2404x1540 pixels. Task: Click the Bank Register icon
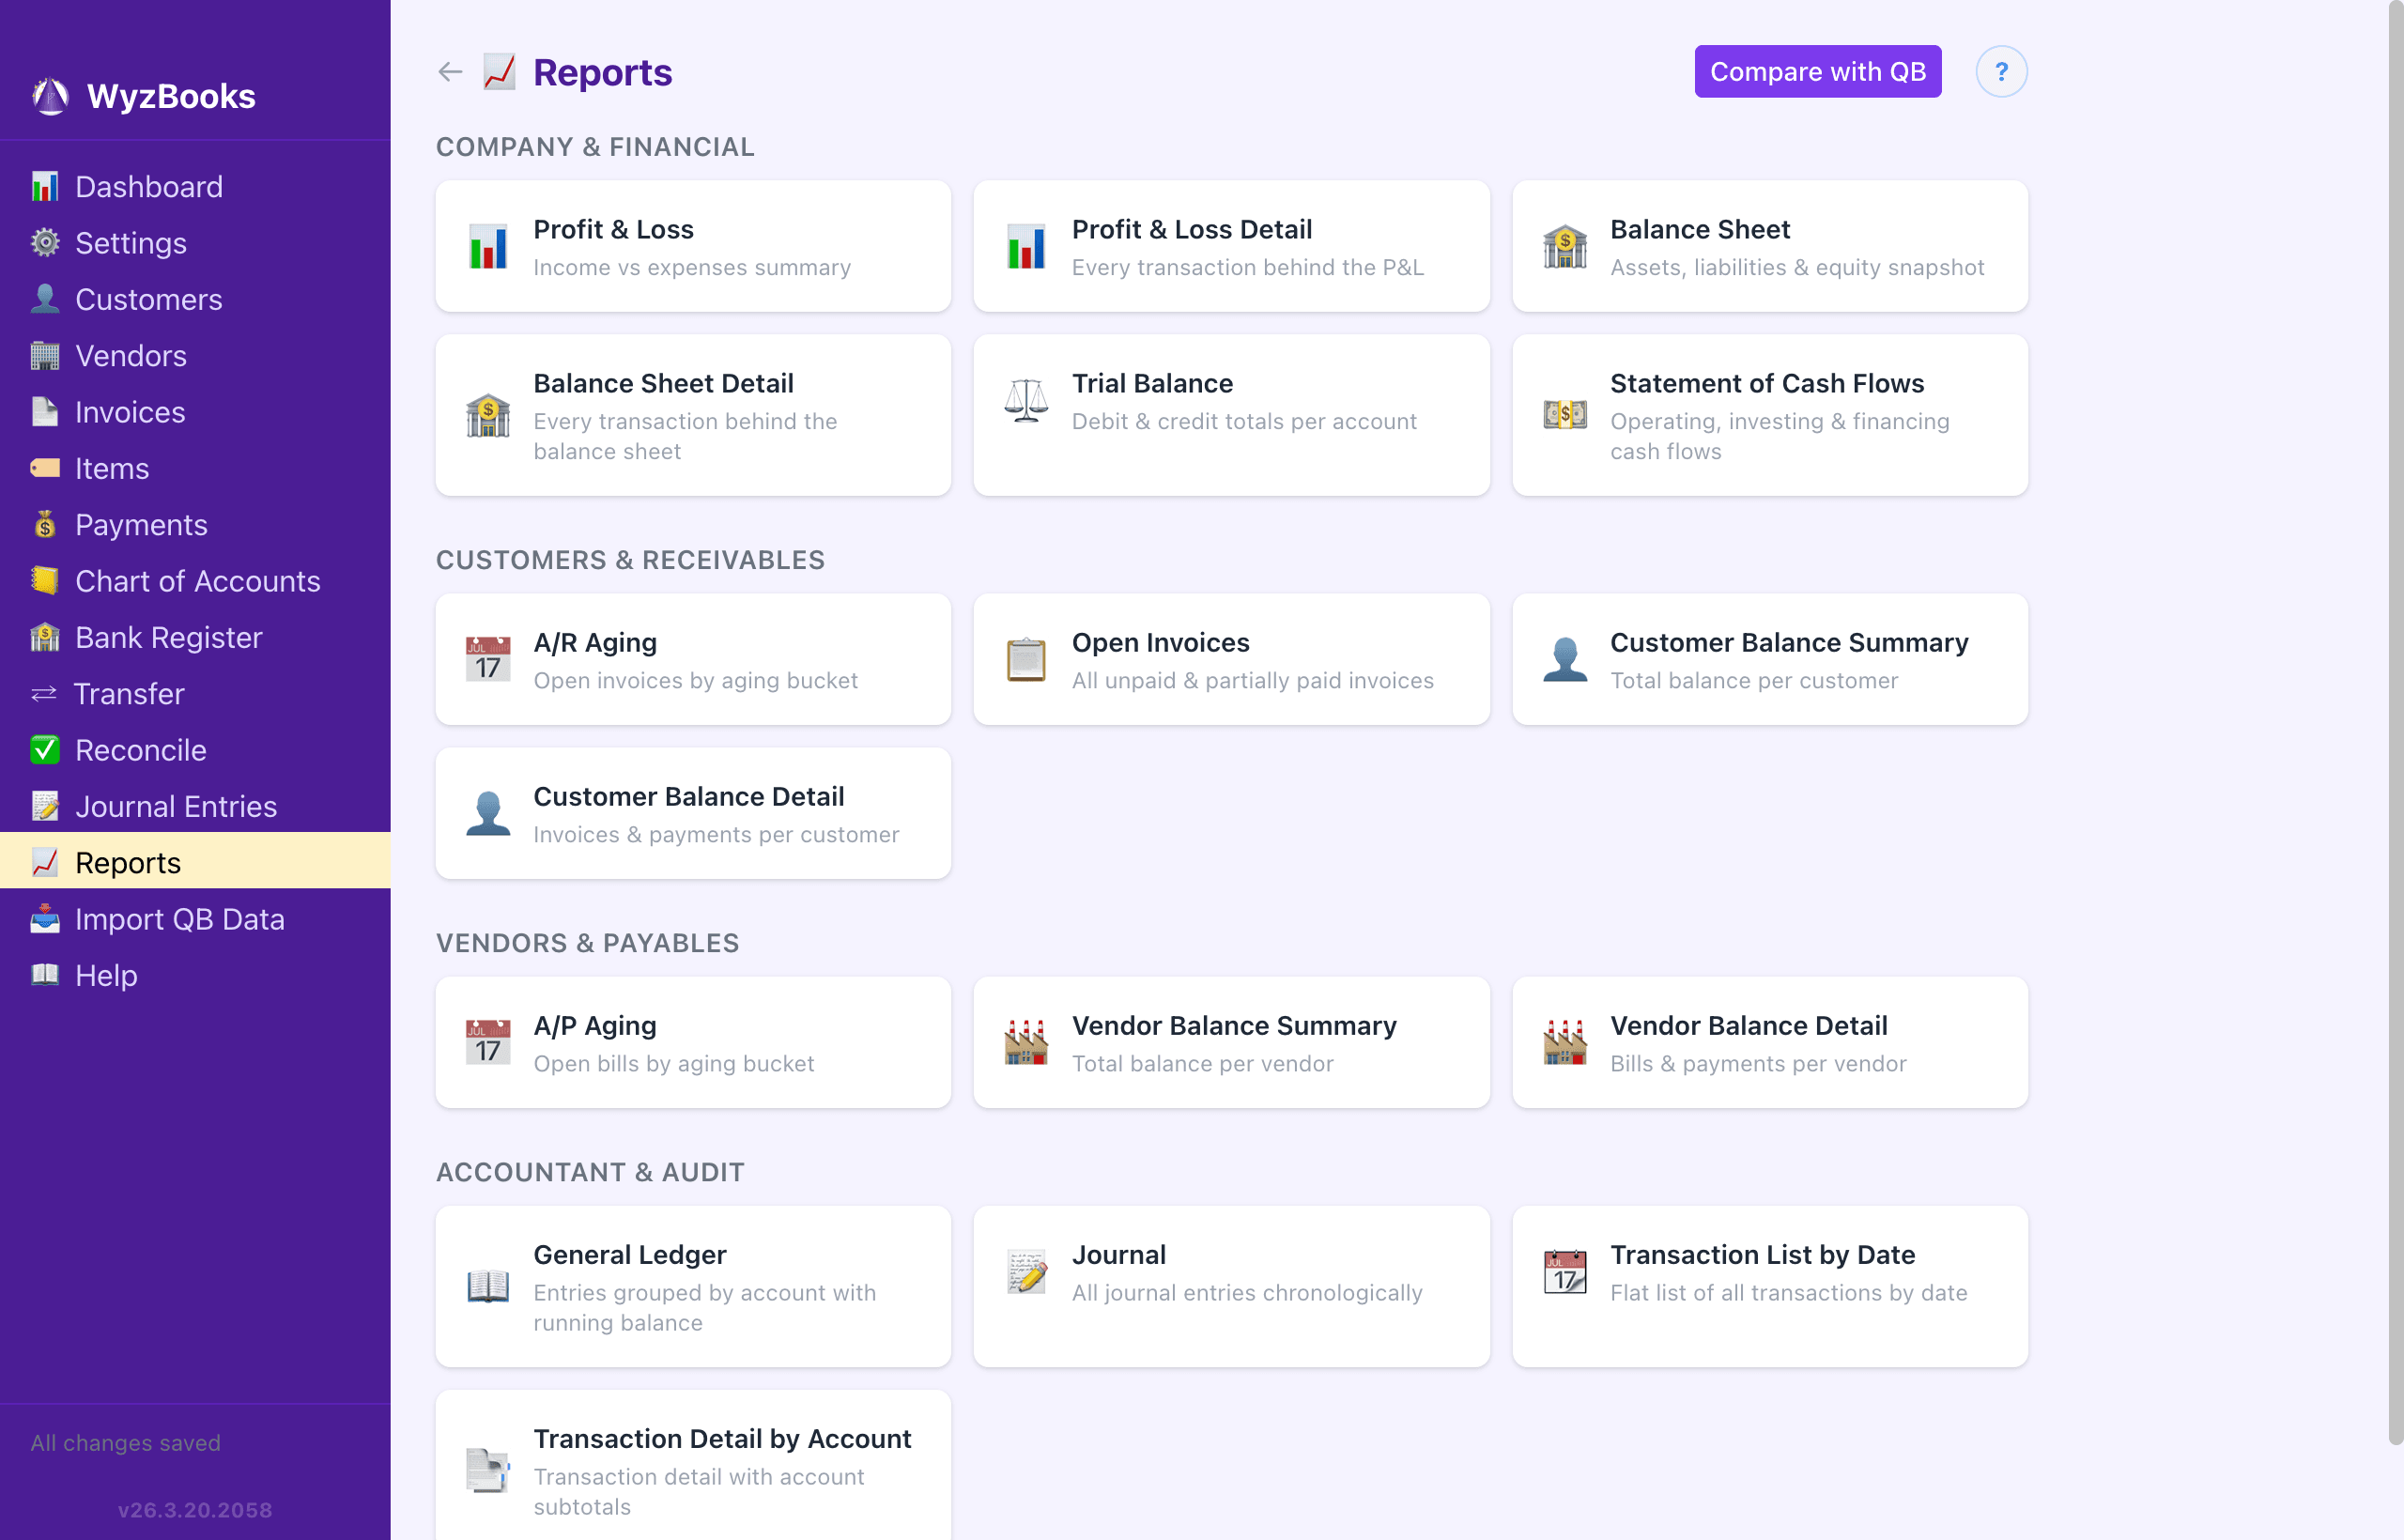click(44, 637)
